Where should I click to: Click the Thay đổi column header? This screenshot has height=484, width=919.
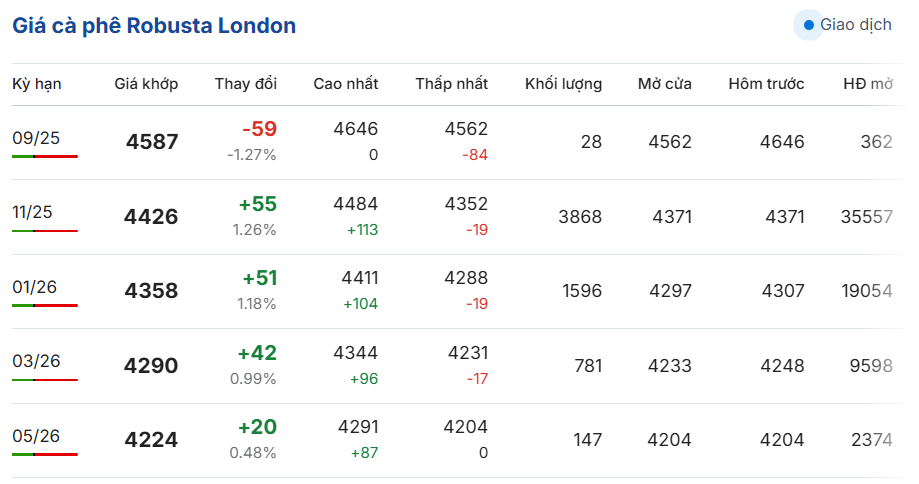click(246, 84)
